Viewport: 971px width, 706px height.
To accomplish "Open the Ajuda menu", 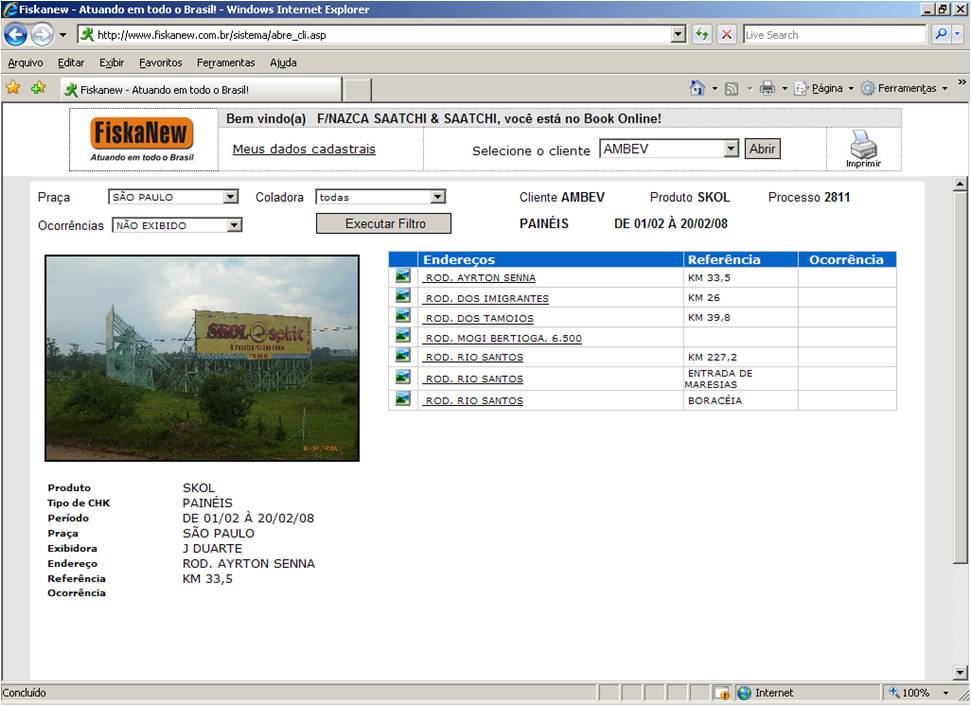I will pos(283,63).
